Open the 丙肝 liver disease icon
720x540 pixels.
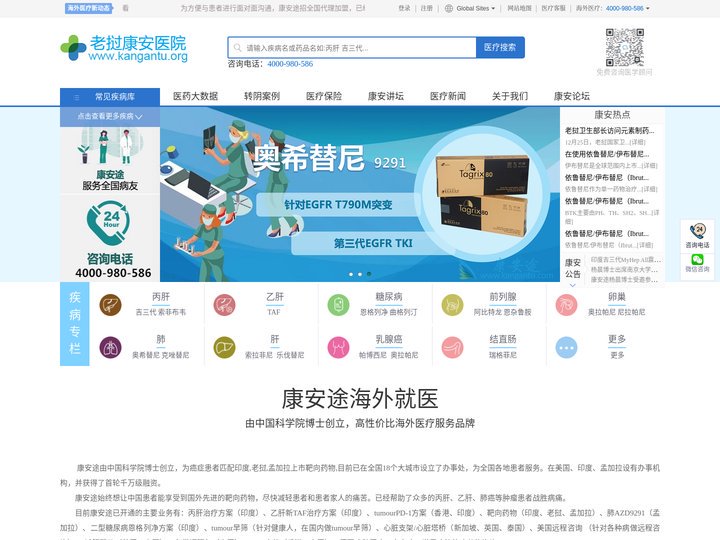[x=110, y=305]
